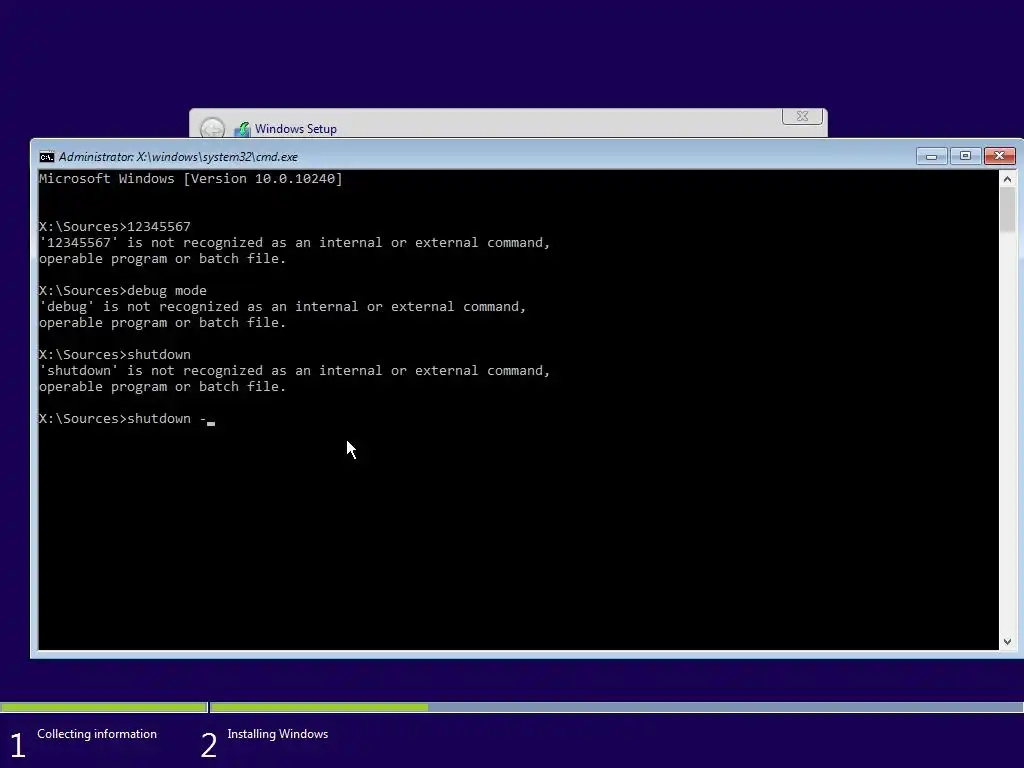Click the 'debug' is not recognized line
Screen dimensions: 1024x768
[283, 307]
